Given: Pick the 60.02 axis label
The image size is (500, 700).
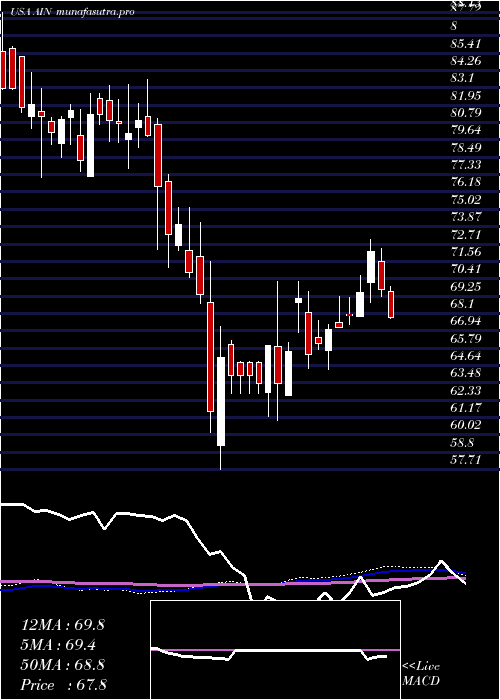Looking at the screenshot, I should [x=466, y=425].
